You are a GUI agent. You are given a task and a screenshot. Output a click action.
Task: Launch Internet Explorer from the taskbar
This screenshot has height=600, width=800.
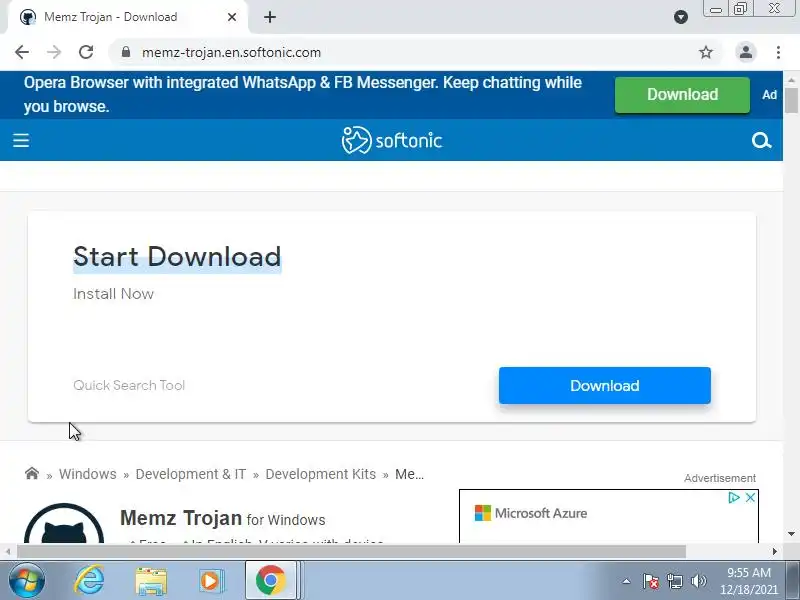[89, 581]
